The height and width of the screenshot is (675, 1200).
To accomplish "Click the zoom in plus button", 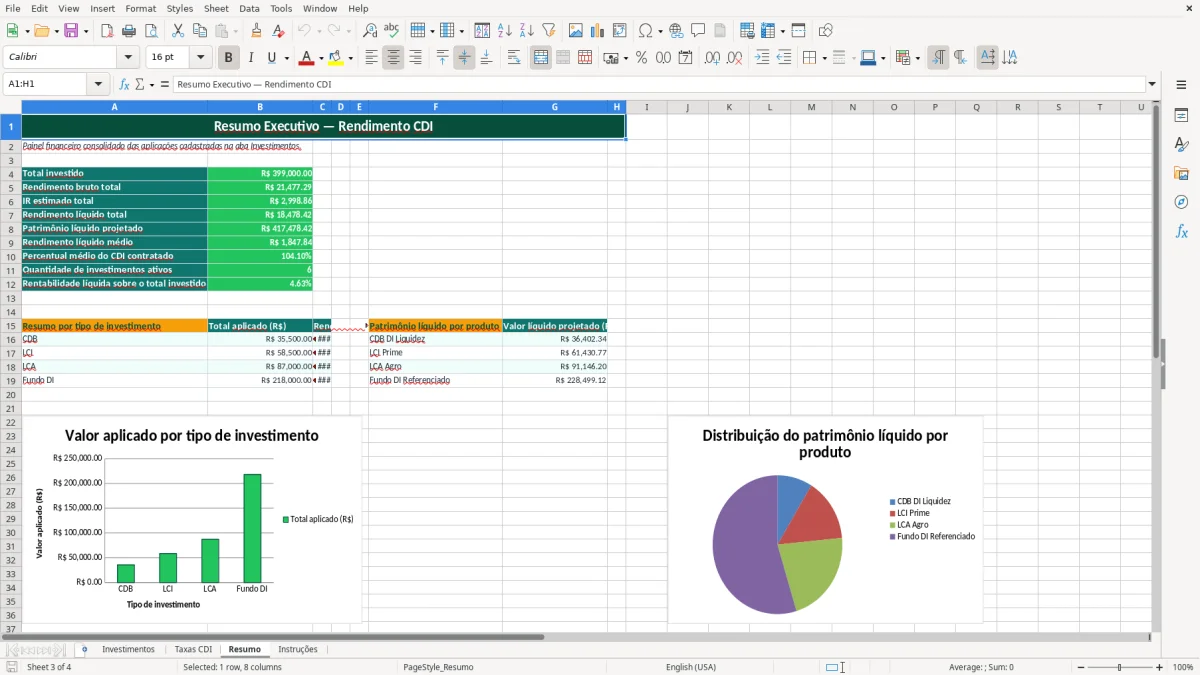I will pos(1160,667).
